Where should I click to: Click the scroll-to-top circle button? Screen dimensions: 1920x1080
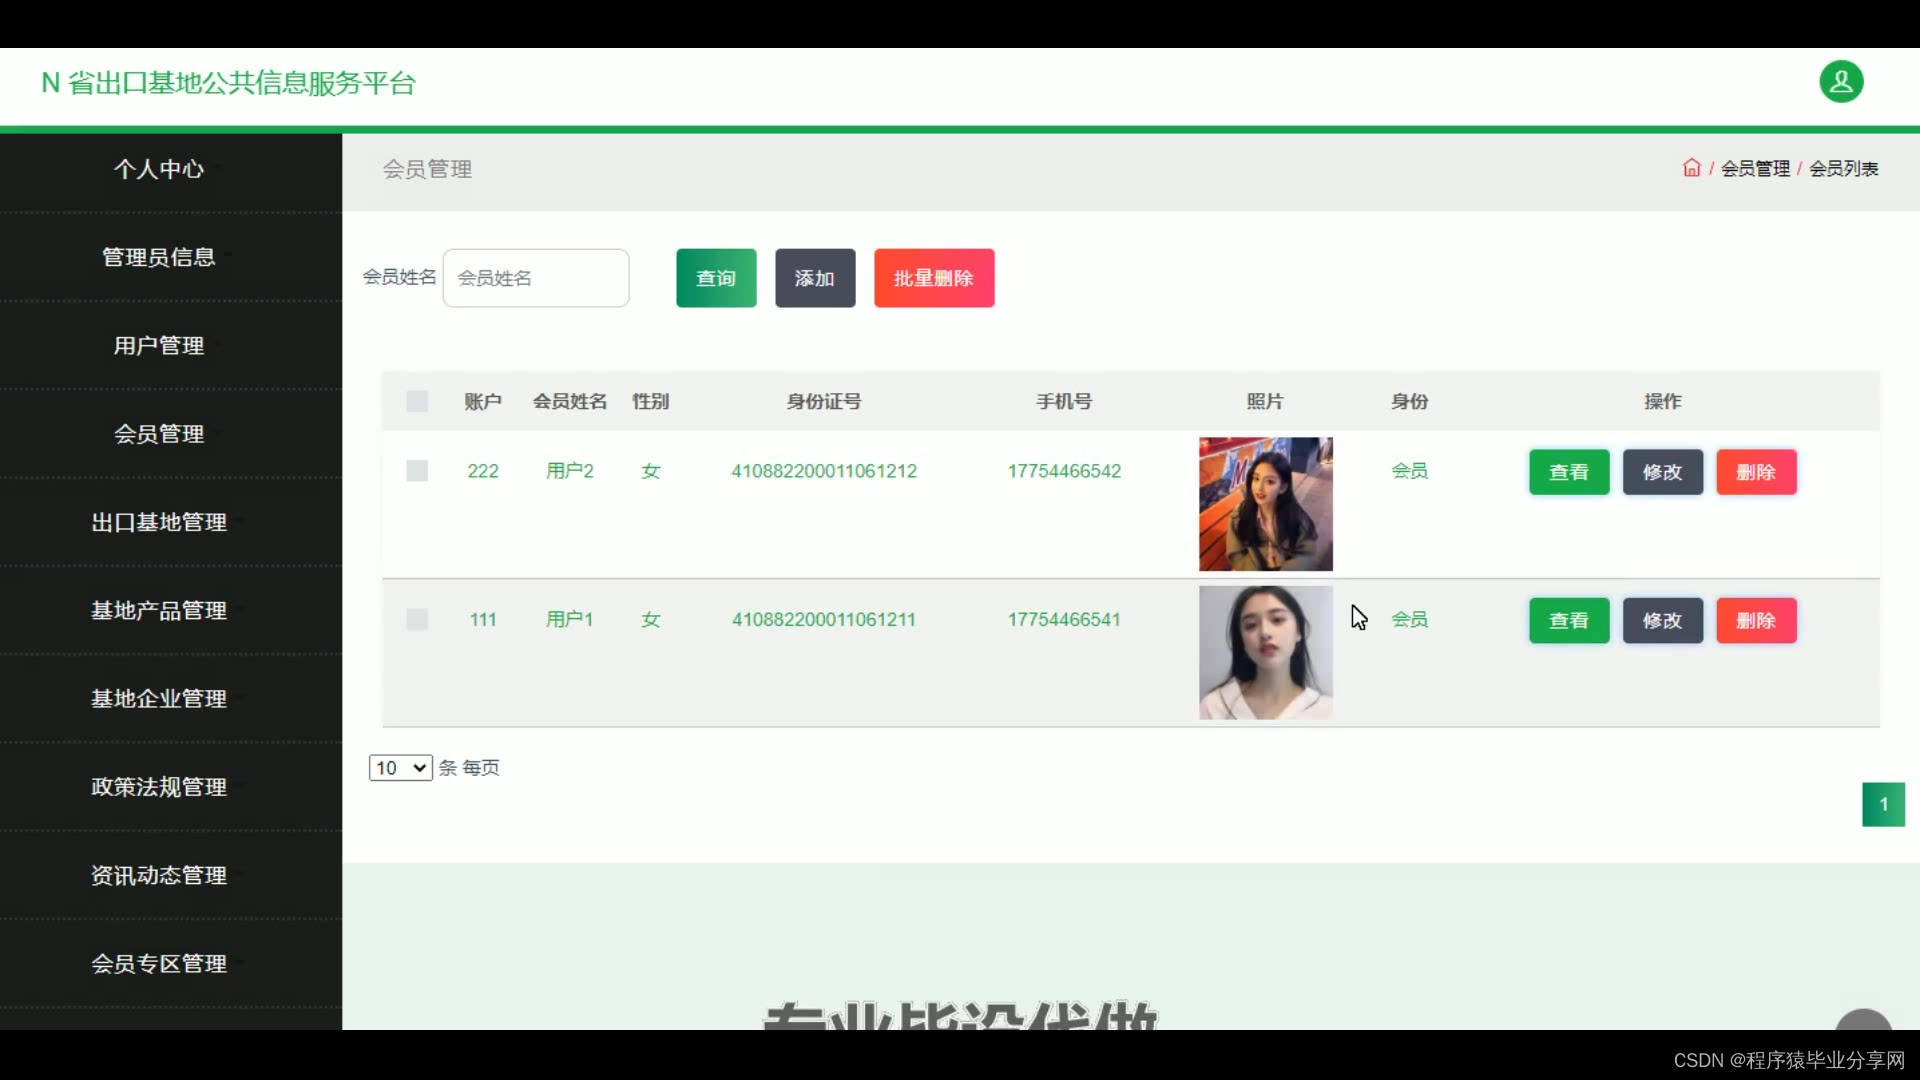coord(1863,1020)
